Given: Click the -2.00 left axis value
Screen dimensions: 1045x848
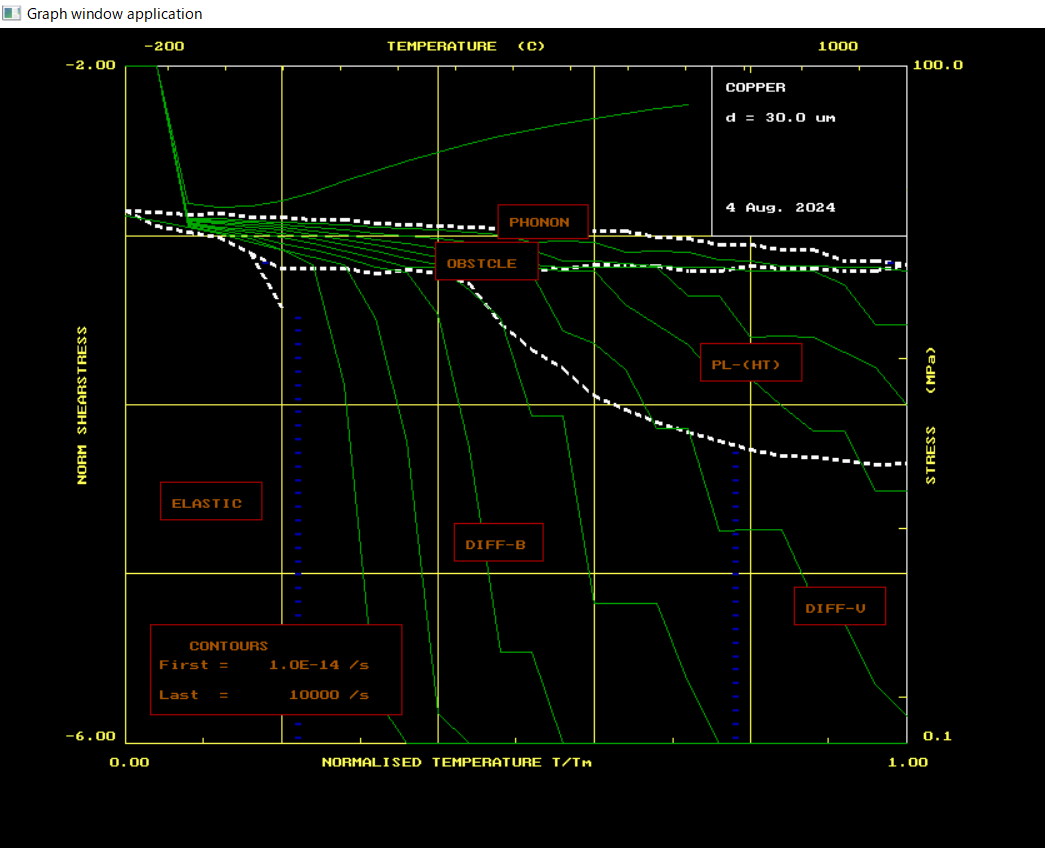Looking at the screenshot, I should point(91,65).
